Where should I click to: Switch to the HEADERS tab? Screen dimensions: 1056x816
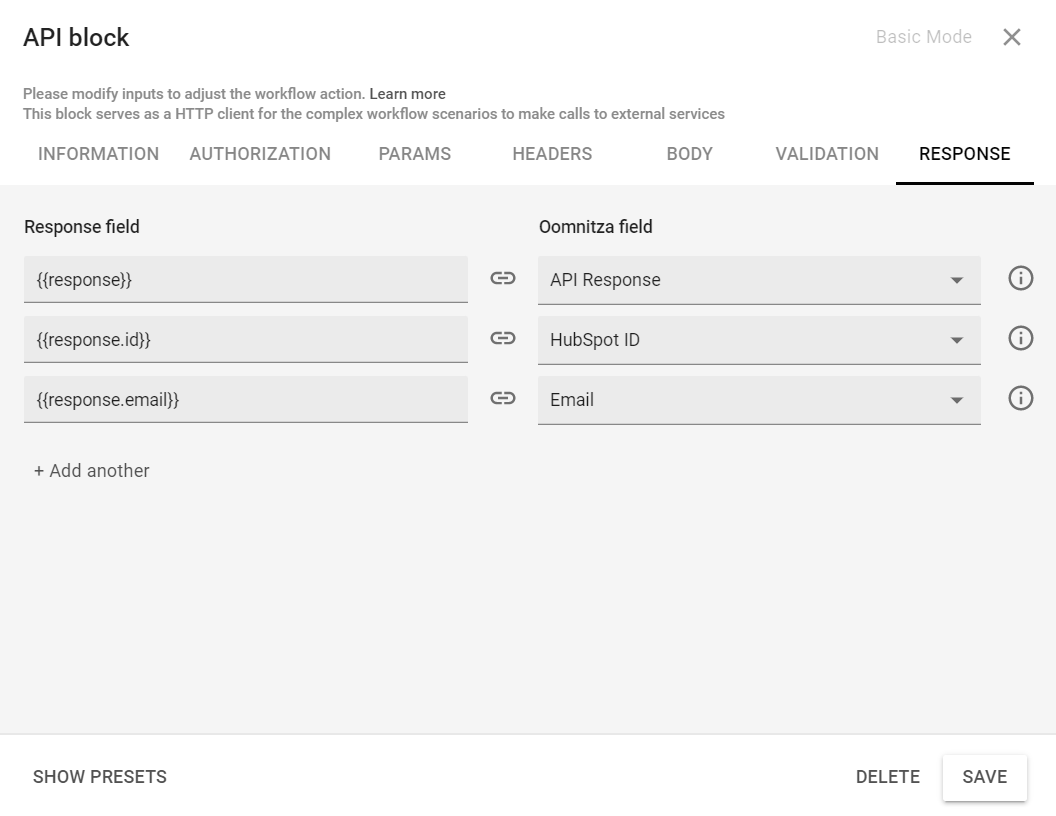tap(552, 154)
